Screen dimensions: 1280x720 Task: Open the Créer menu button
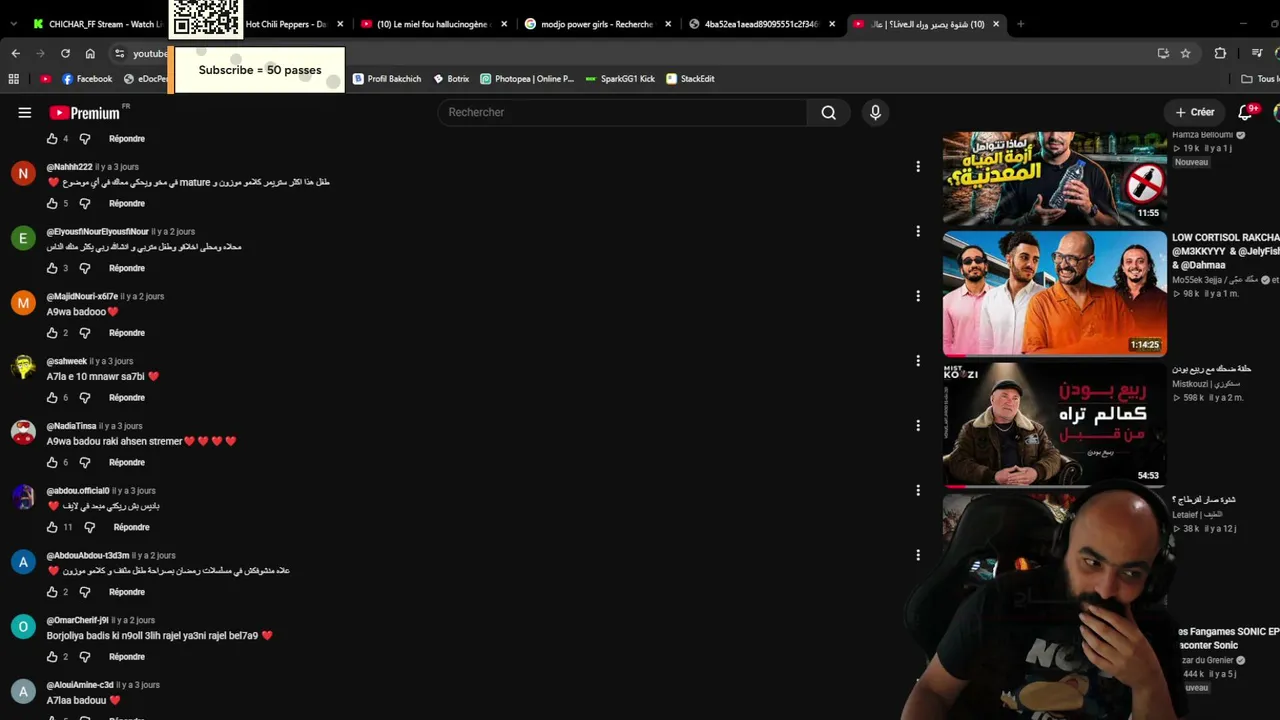click(1195, 113)
